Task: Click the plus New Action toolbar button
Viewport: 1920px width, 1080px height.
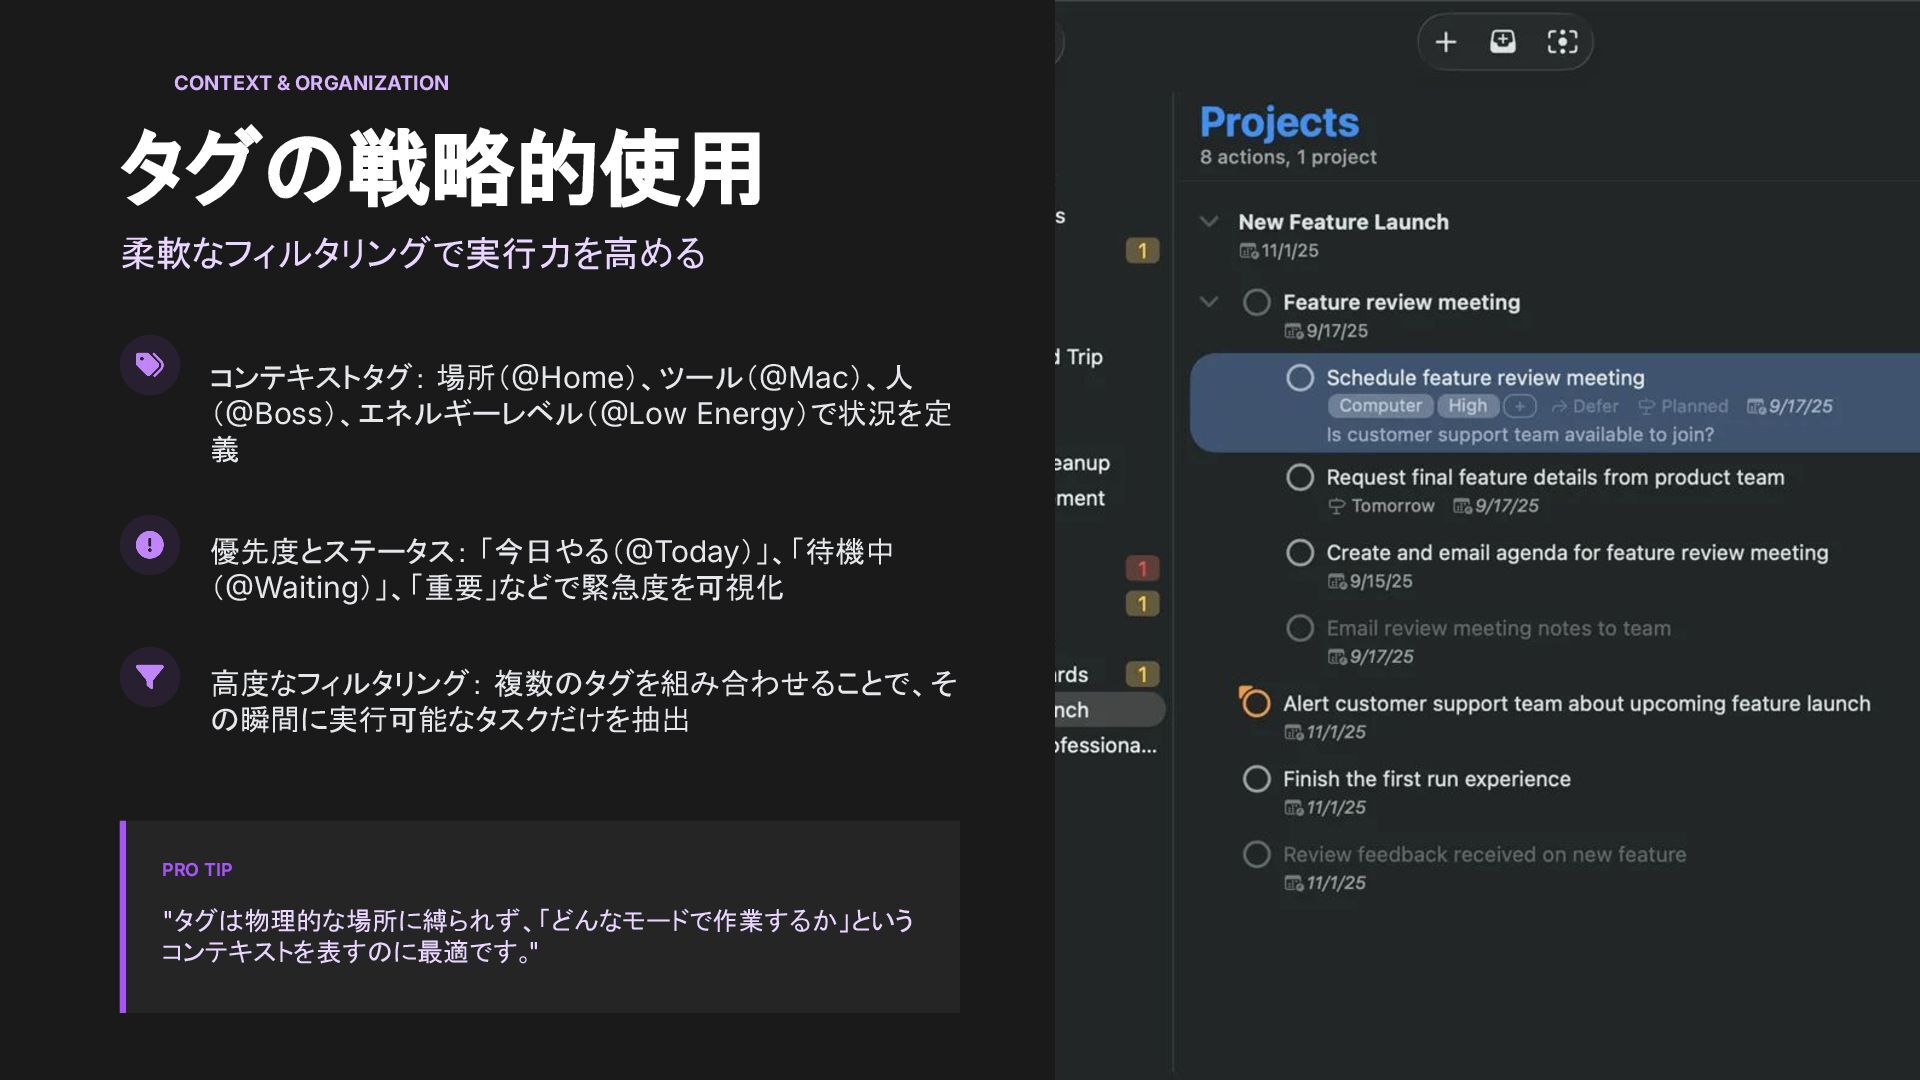Action: tap(1445, 42)
